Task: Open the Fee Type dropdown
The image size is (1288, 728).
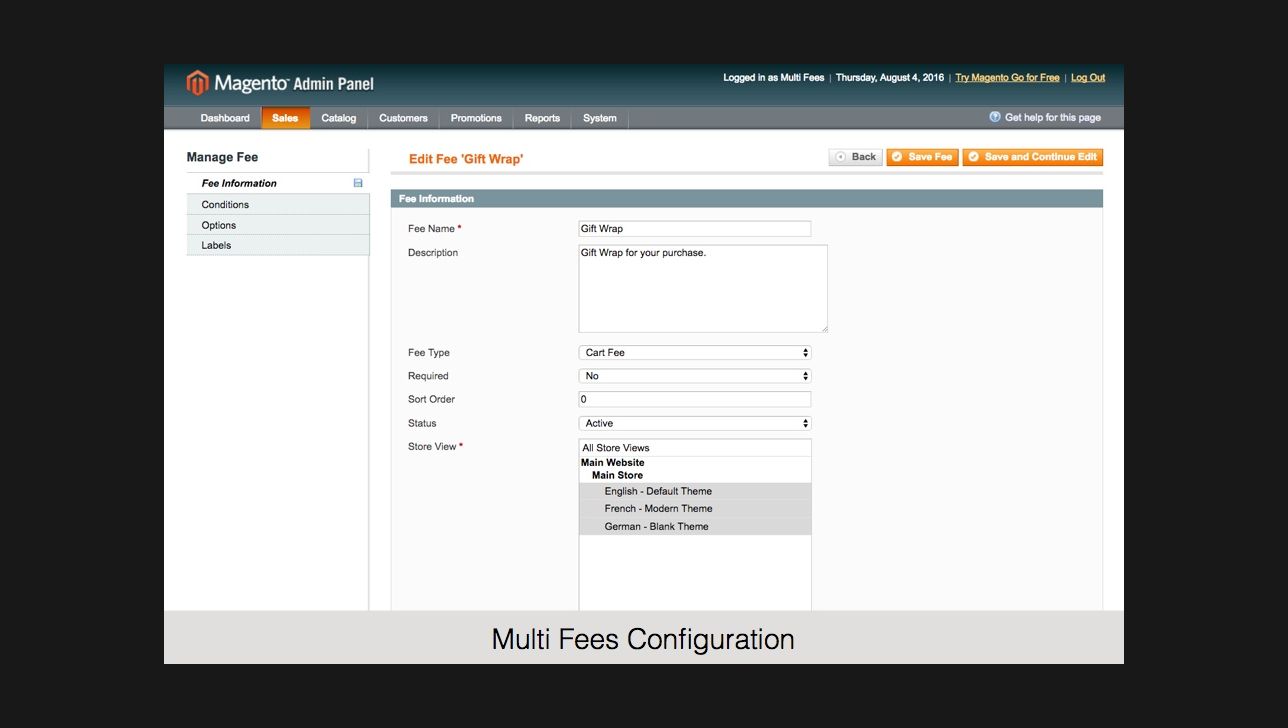Action: [694, 353]
